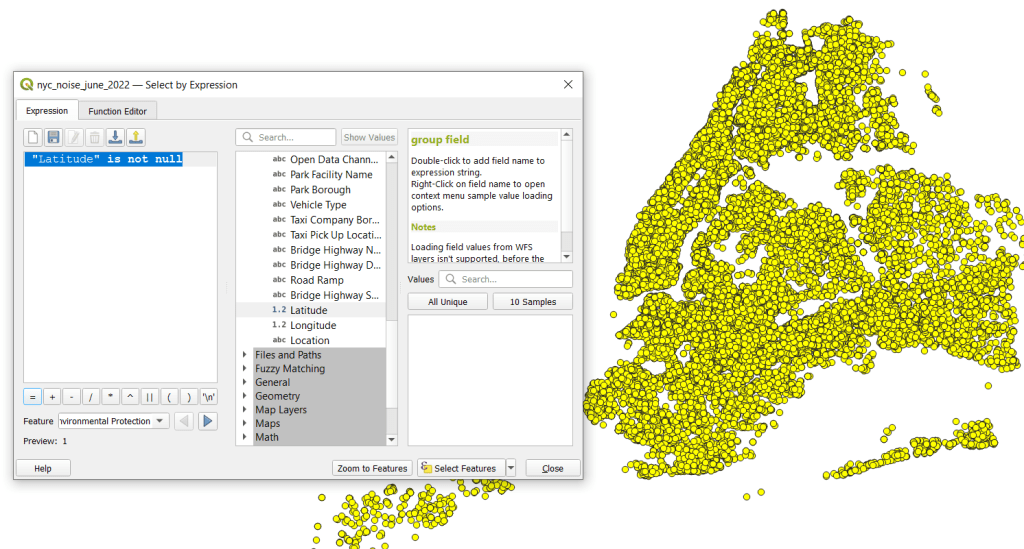Expand the Math function group
The height and width of the screenshot is (549, 1024).
(245, 437)
